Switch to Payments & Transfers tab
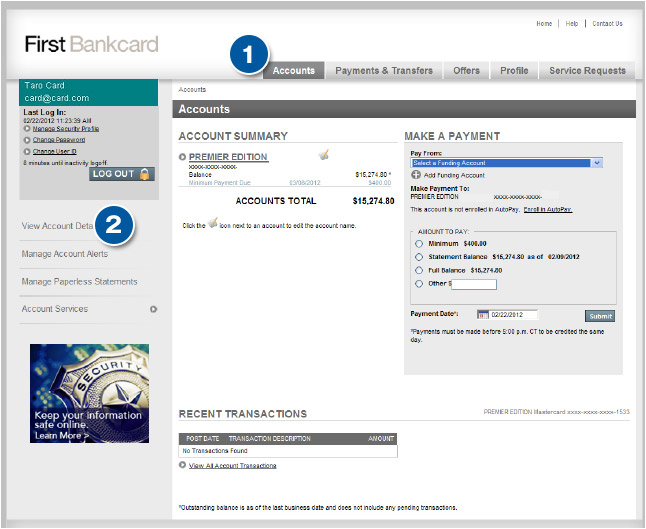 tap(384, 70)
